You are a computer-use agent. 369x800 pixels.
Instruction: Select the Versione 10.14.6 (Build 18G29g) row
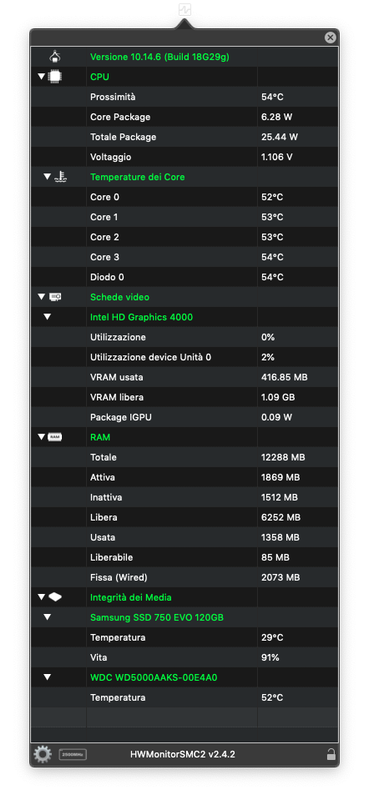tap(185, 57)
